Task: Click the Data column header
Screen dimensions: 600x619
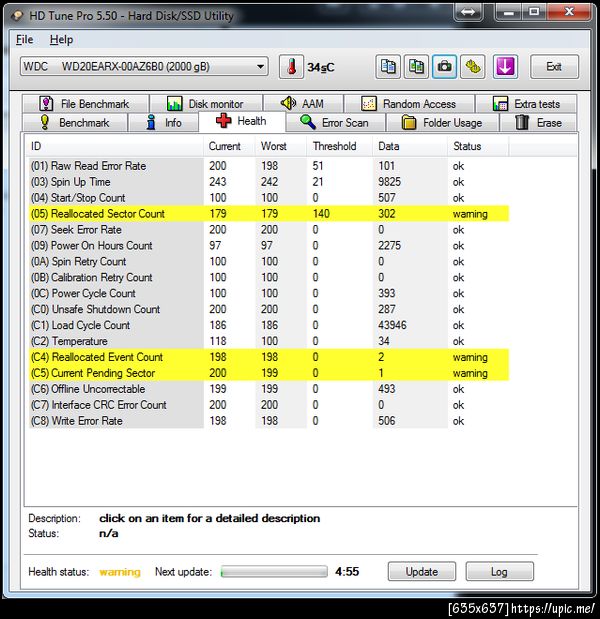Action: point(410,146)
